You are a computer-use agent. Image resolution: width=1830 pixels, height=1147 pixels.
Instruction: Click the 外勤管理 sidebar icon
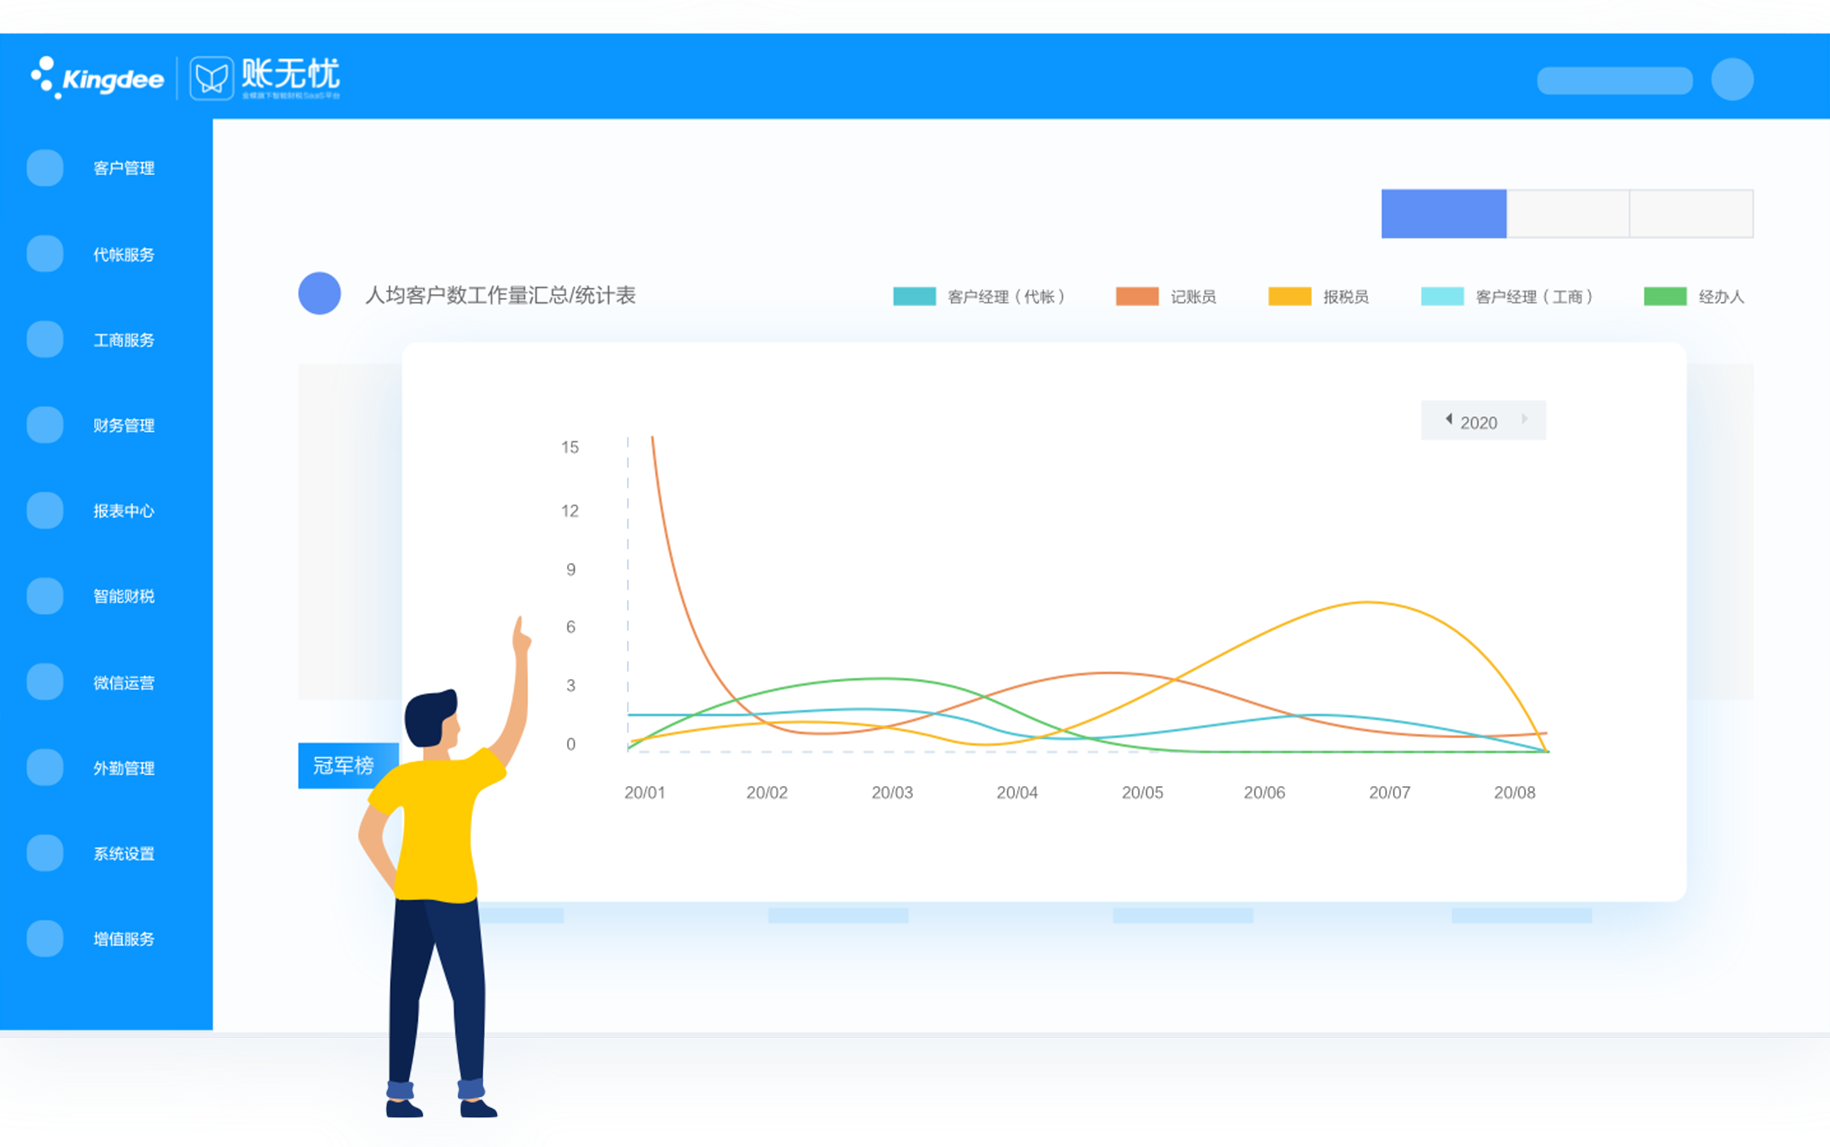[45, 768]
